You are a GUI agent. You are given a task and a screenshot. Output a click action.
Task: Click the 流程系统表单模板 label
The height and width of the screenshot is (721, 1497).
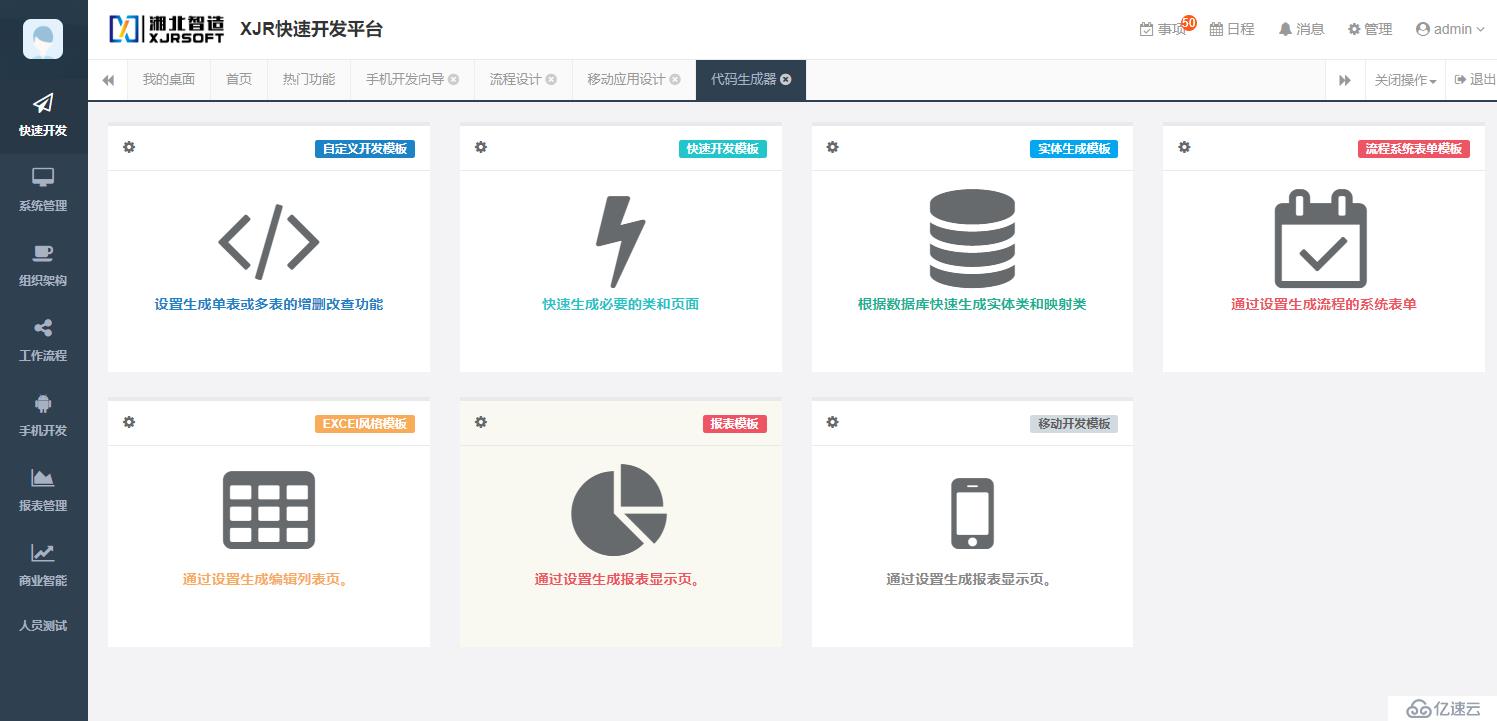point(1414,149)
